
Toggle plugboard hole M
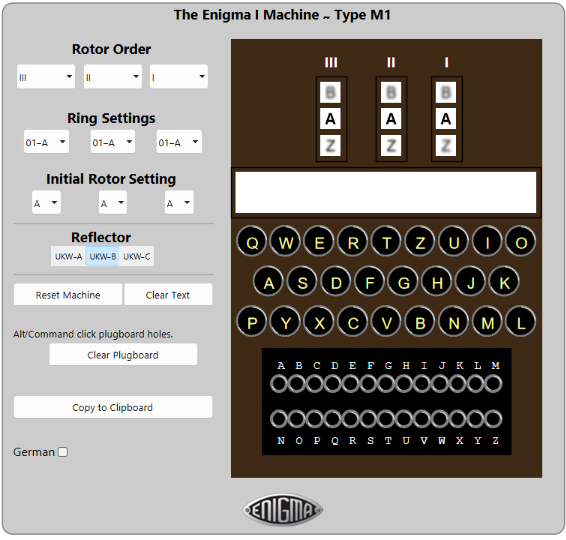(x=493, y=383)
